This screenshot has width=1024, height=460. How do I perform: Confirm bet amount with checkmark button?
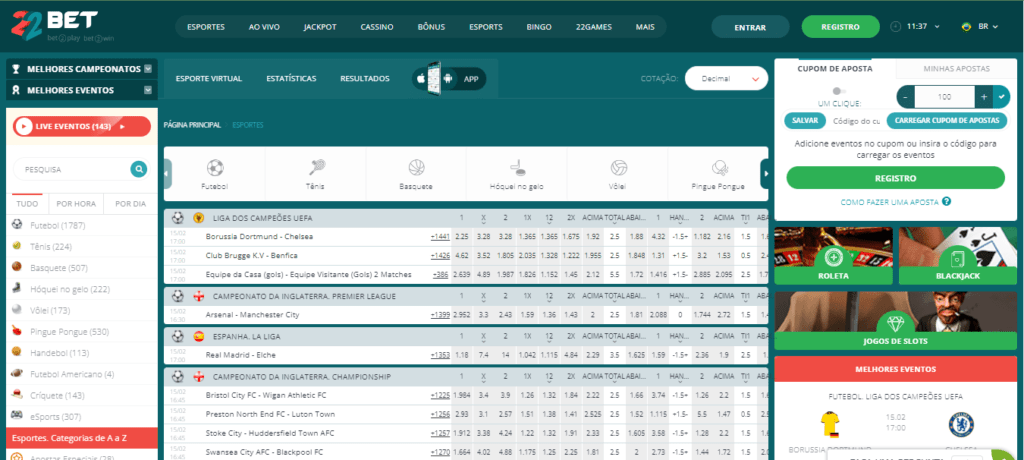pos(1002,97)
